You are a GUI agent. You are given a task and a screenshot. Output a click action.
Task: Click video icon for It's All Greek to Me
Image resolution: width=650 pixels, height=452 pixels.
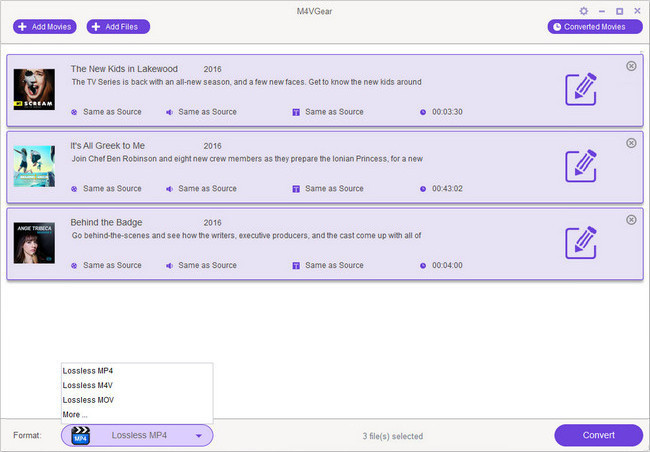pos(74,189)
